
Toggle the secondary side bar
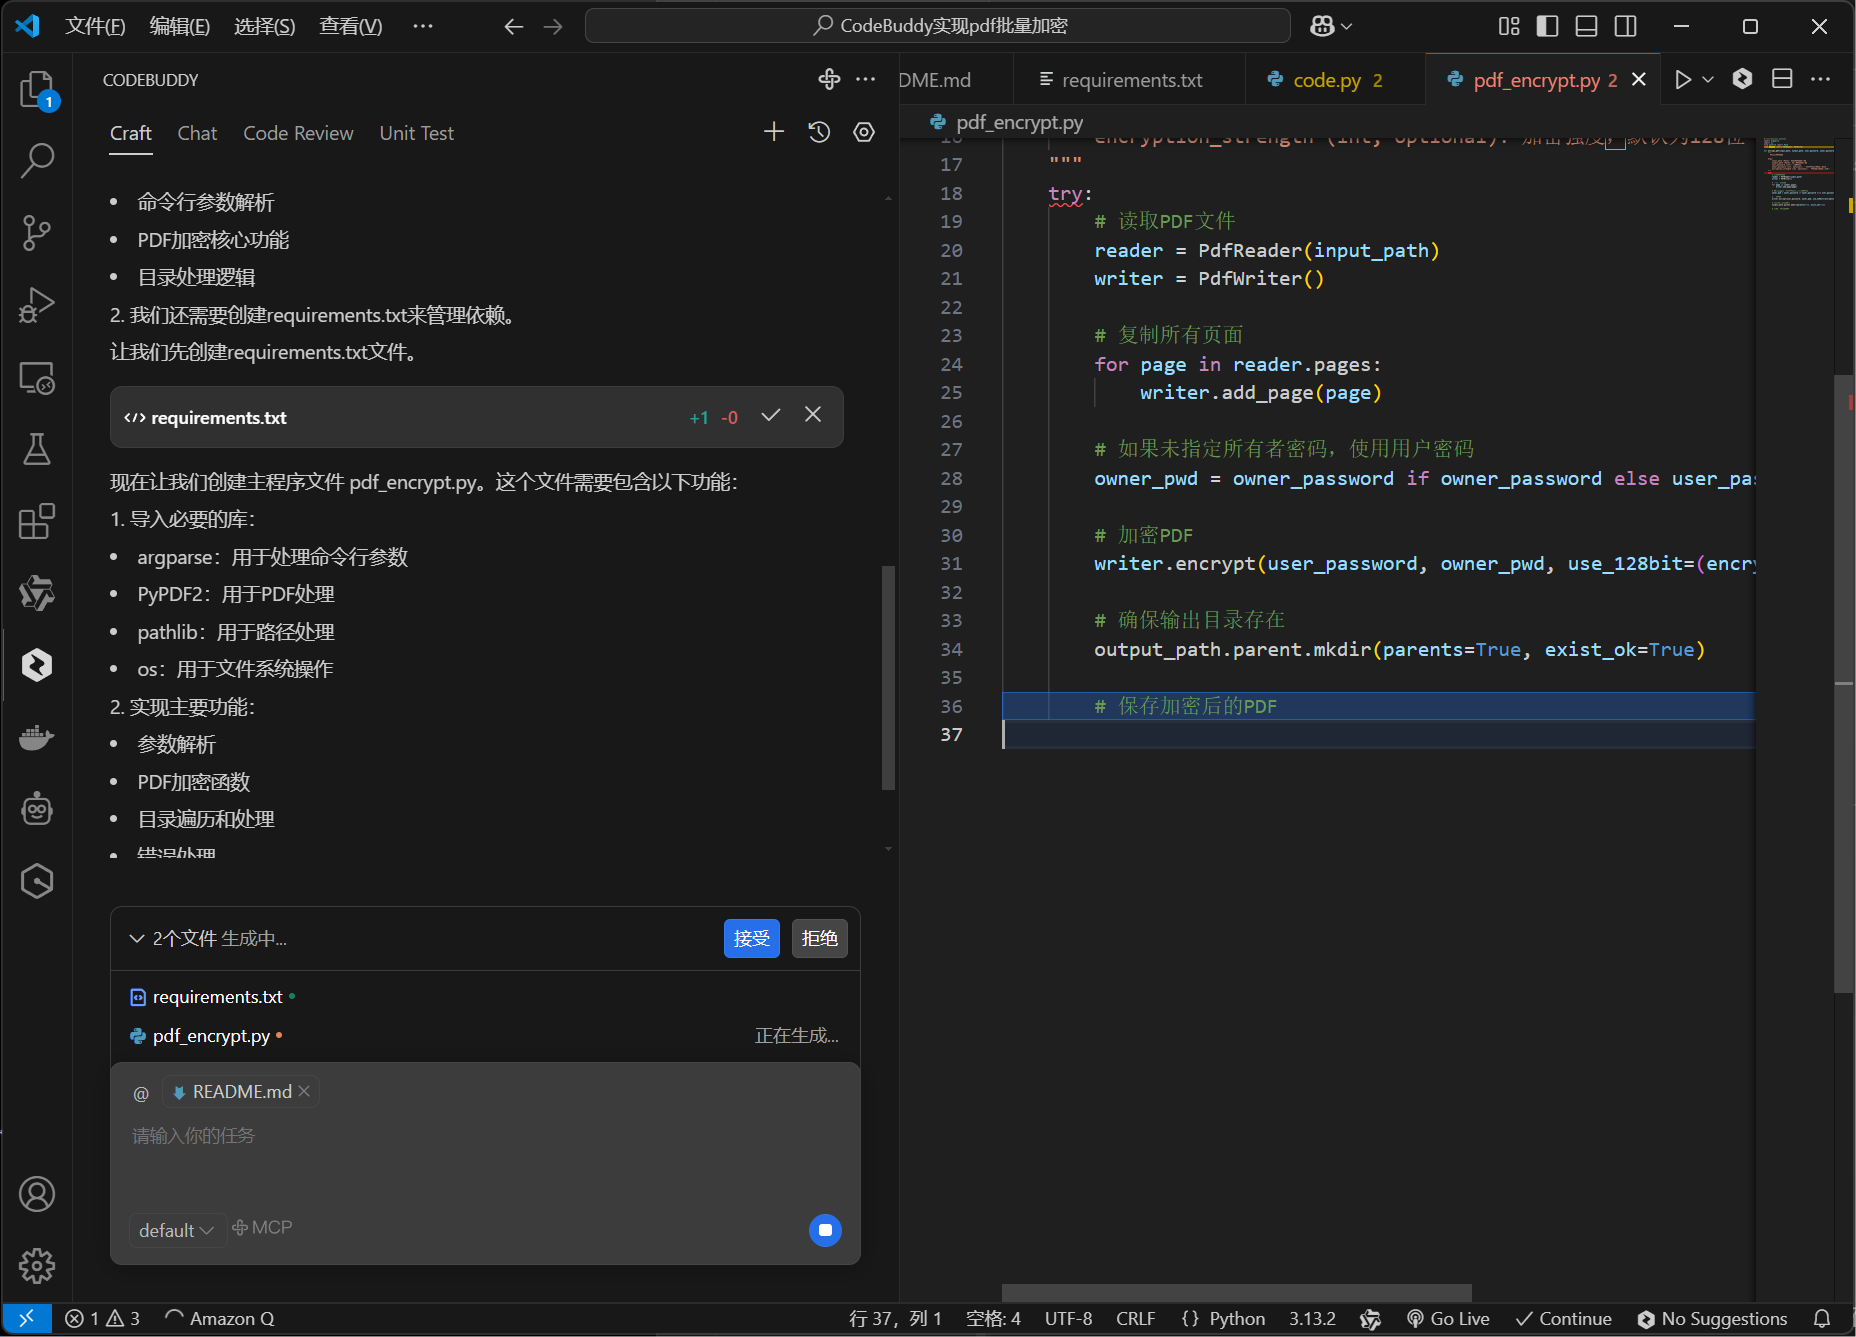1625,26
